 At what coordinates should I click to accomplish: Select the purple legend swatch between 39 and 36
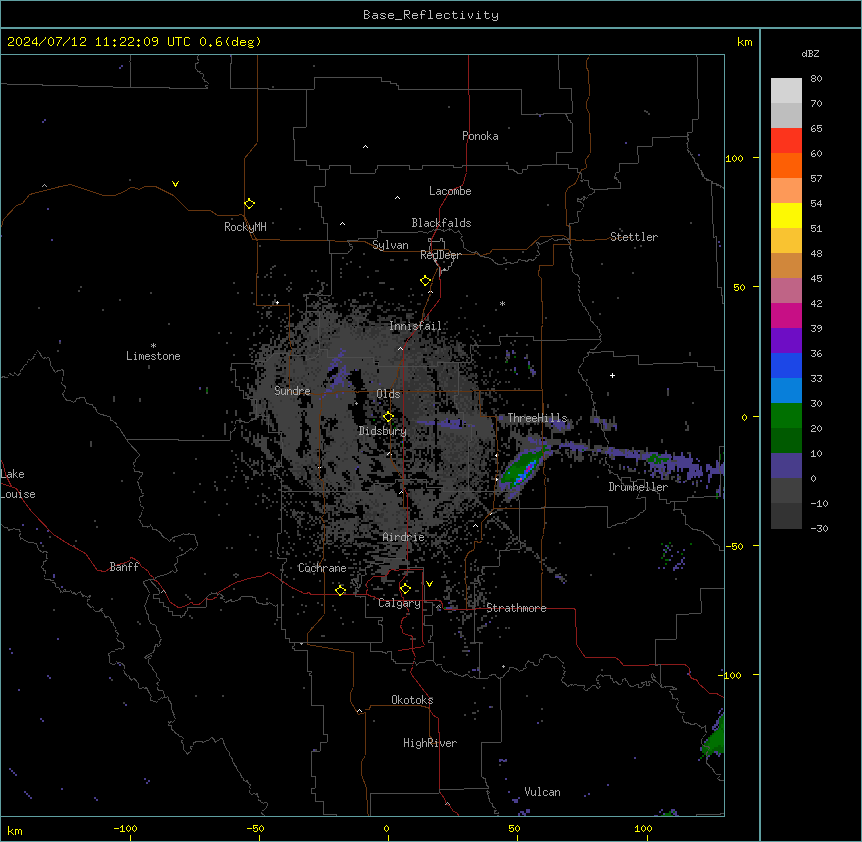[786, 340]
